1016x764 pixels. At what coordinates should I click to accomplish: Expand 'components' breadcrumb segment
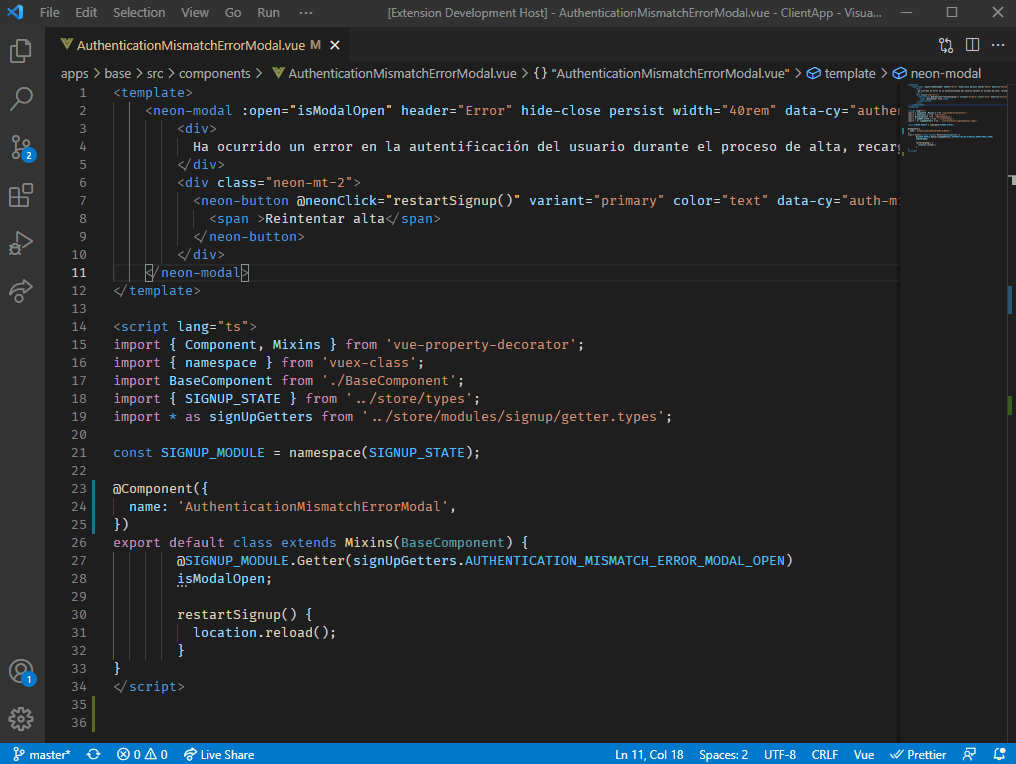pos(214,73)
